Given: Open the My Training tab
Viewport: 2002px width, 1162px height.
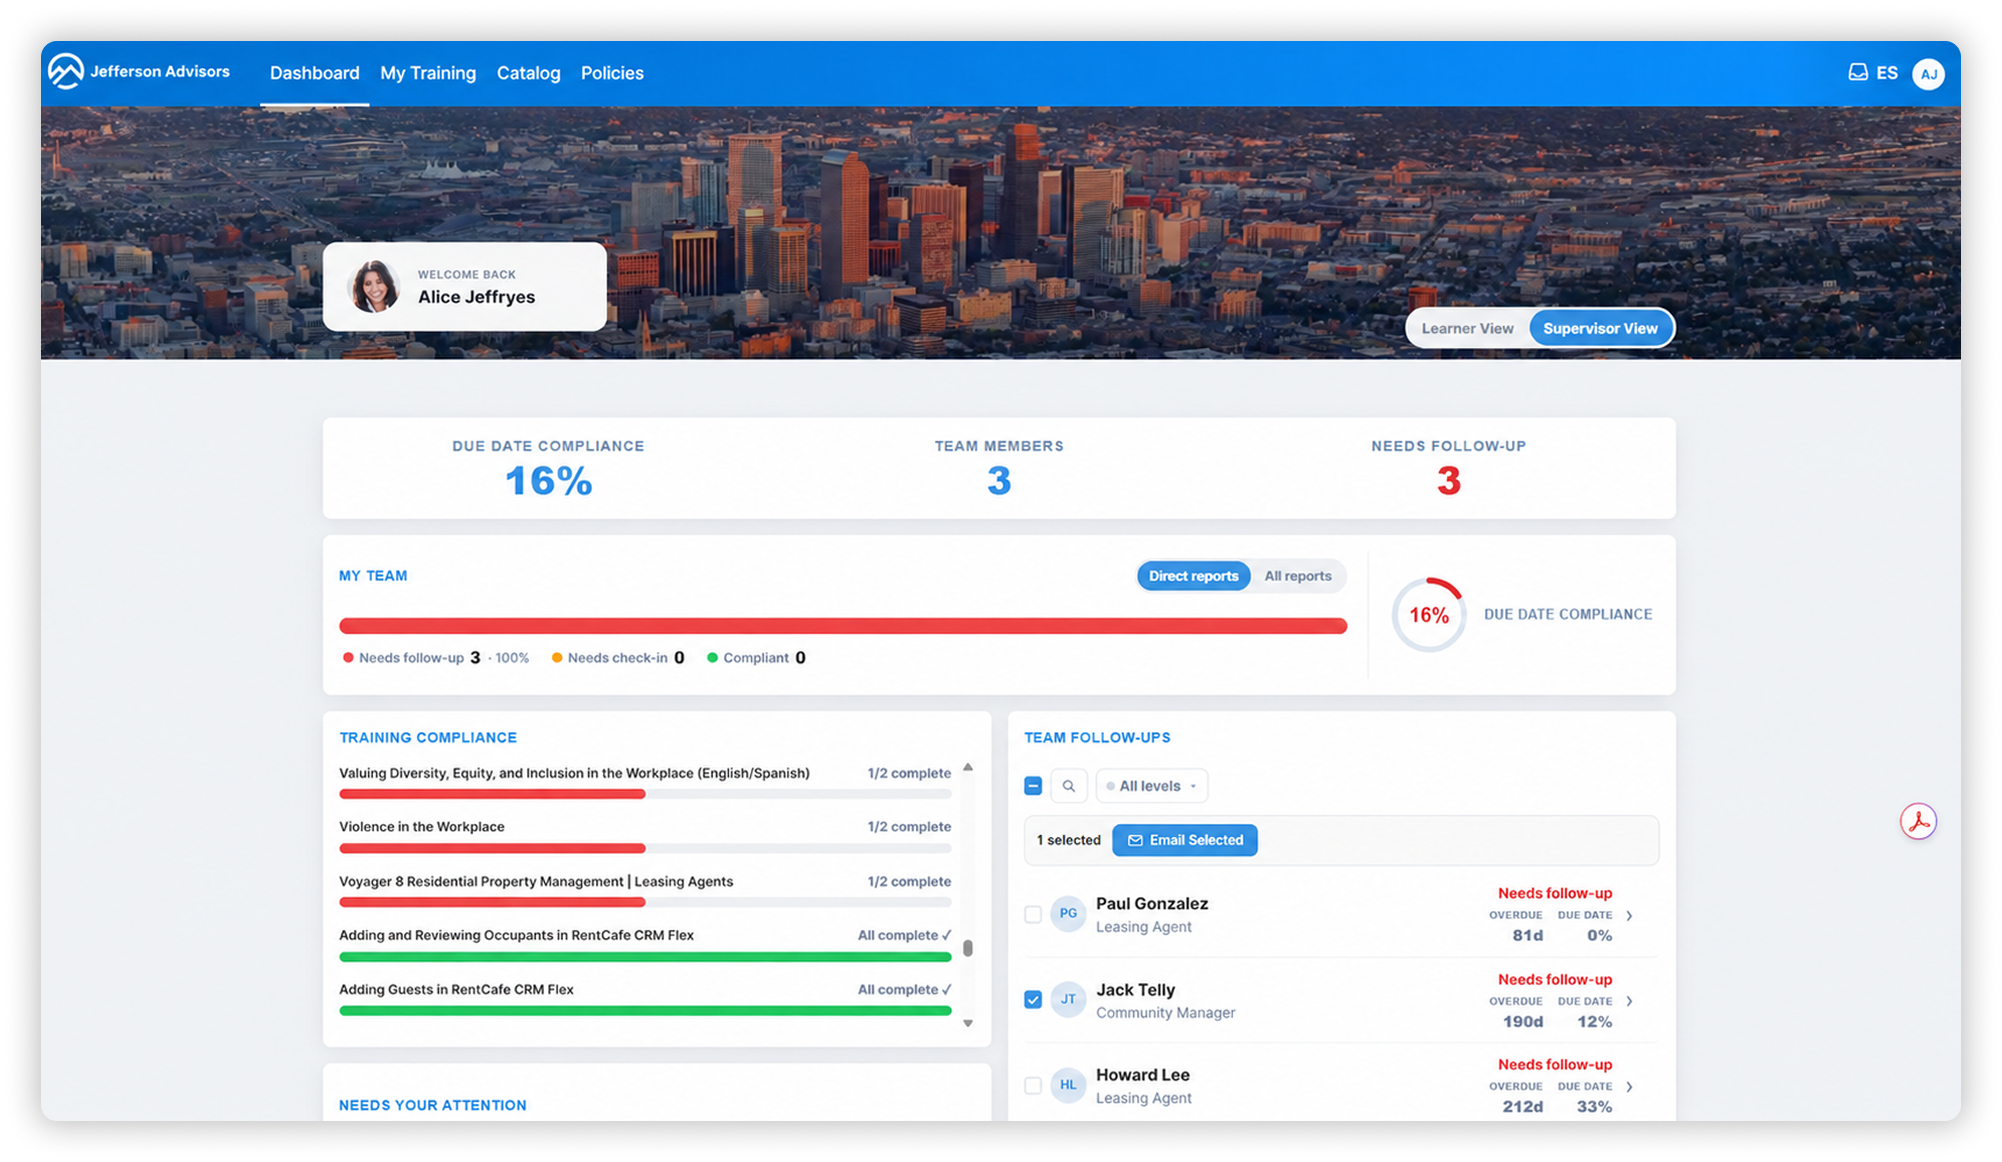Looking at the screenshot, I should coord(428,73).
